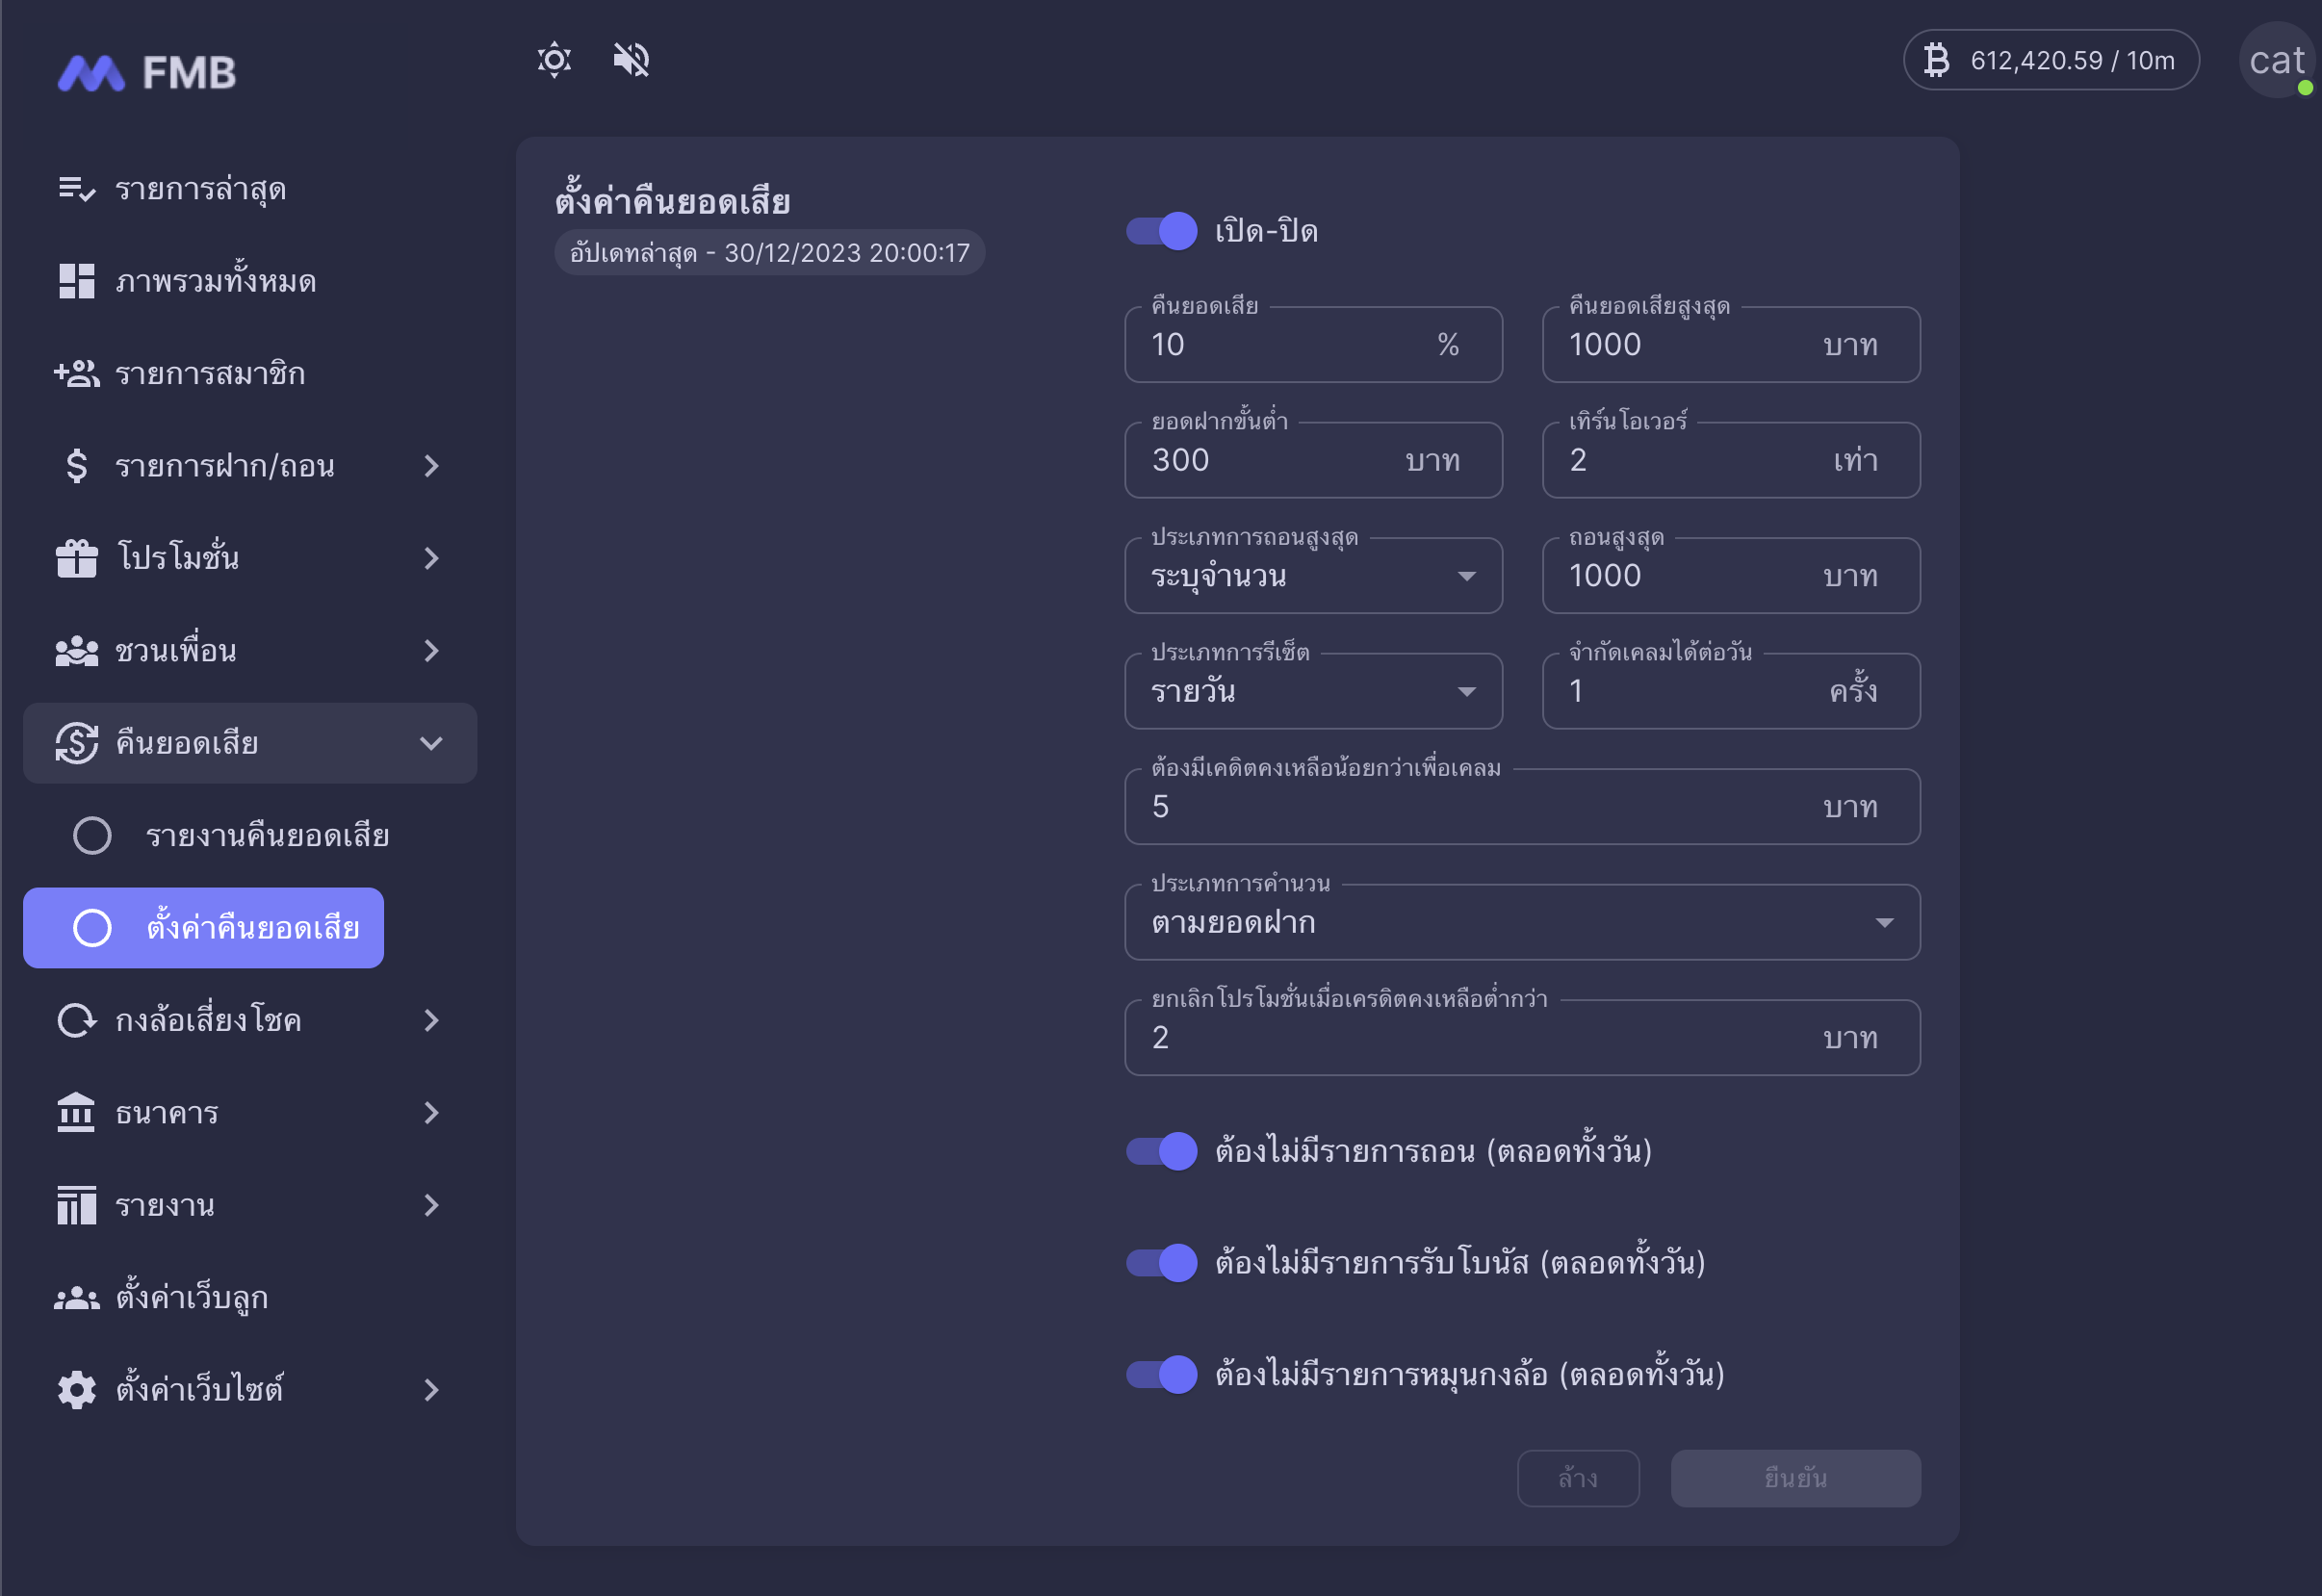Click the Bitcoin balance icon
This screenshot has height=1596, width=2322.
pyautogui.click(x=1937, y=60)
